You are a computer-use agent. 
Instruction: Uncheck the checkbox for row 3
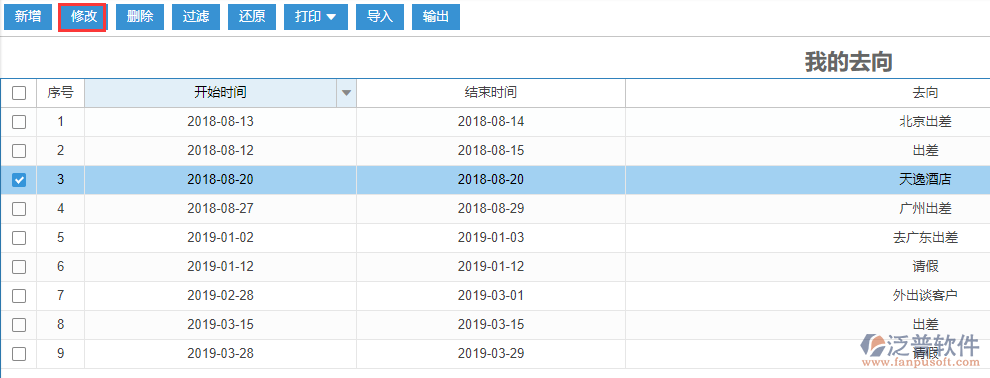click(x=19, y=180)
